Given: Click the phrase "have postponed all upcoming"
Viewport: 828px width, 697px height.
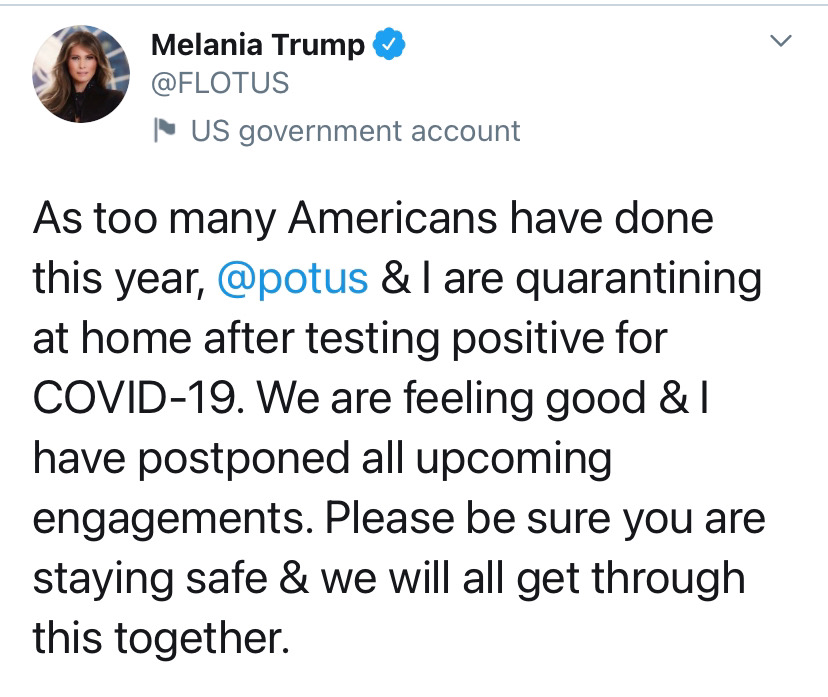Looking at the screenshot, I should coord(322,458).
